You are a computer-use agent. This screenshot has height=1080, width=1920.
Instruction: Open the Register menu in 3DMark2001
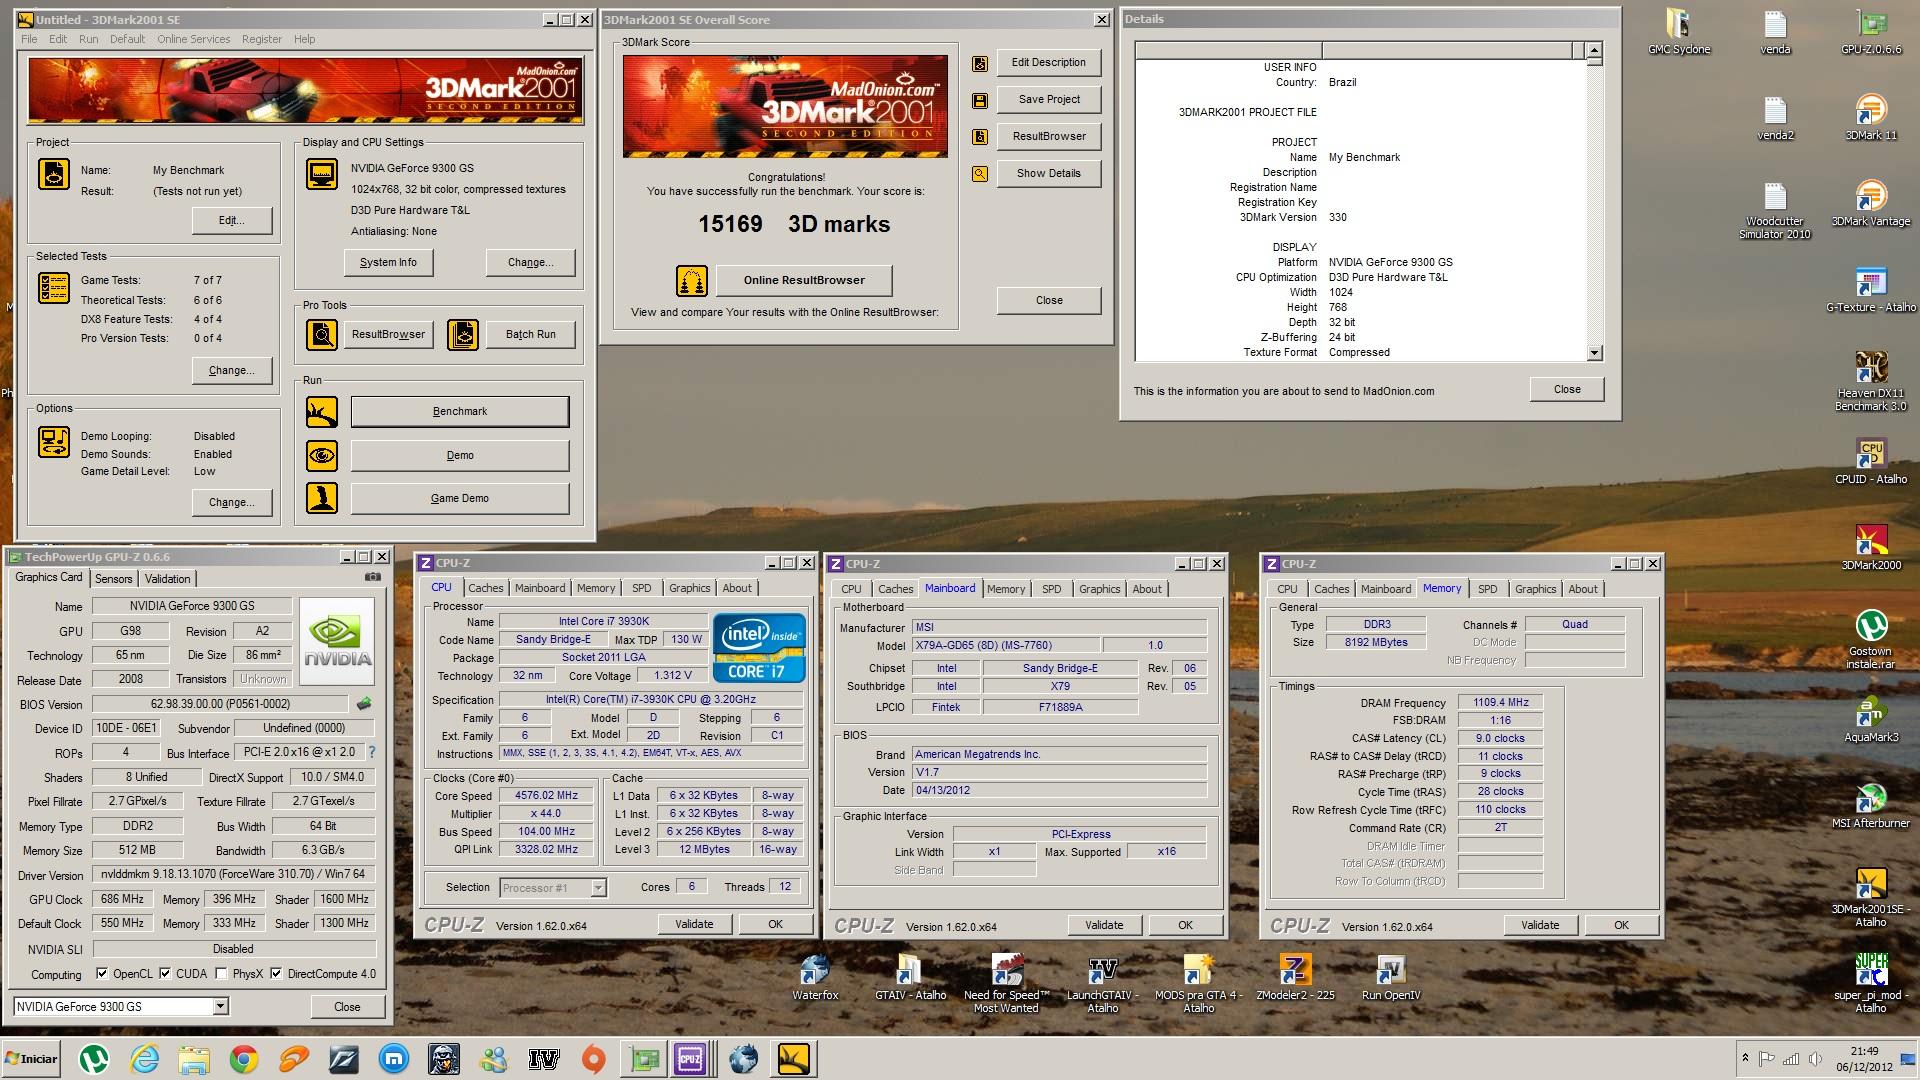tap(262, 39)
